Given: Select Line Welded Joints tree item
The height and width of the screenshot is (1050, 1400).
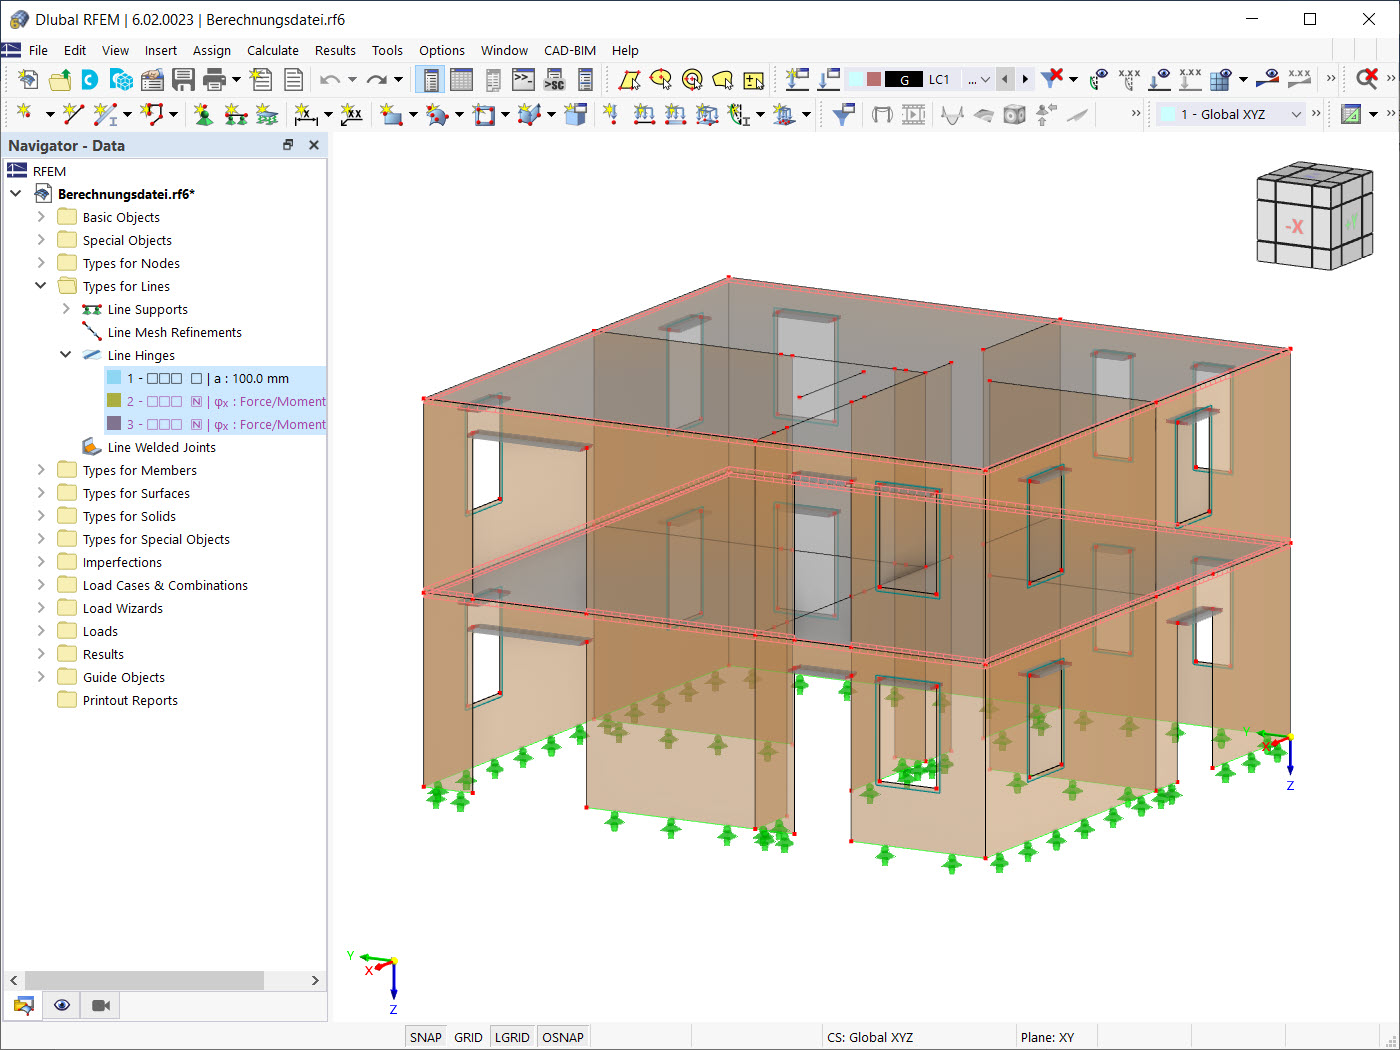Looking at the screenshot, I should 161,447.
